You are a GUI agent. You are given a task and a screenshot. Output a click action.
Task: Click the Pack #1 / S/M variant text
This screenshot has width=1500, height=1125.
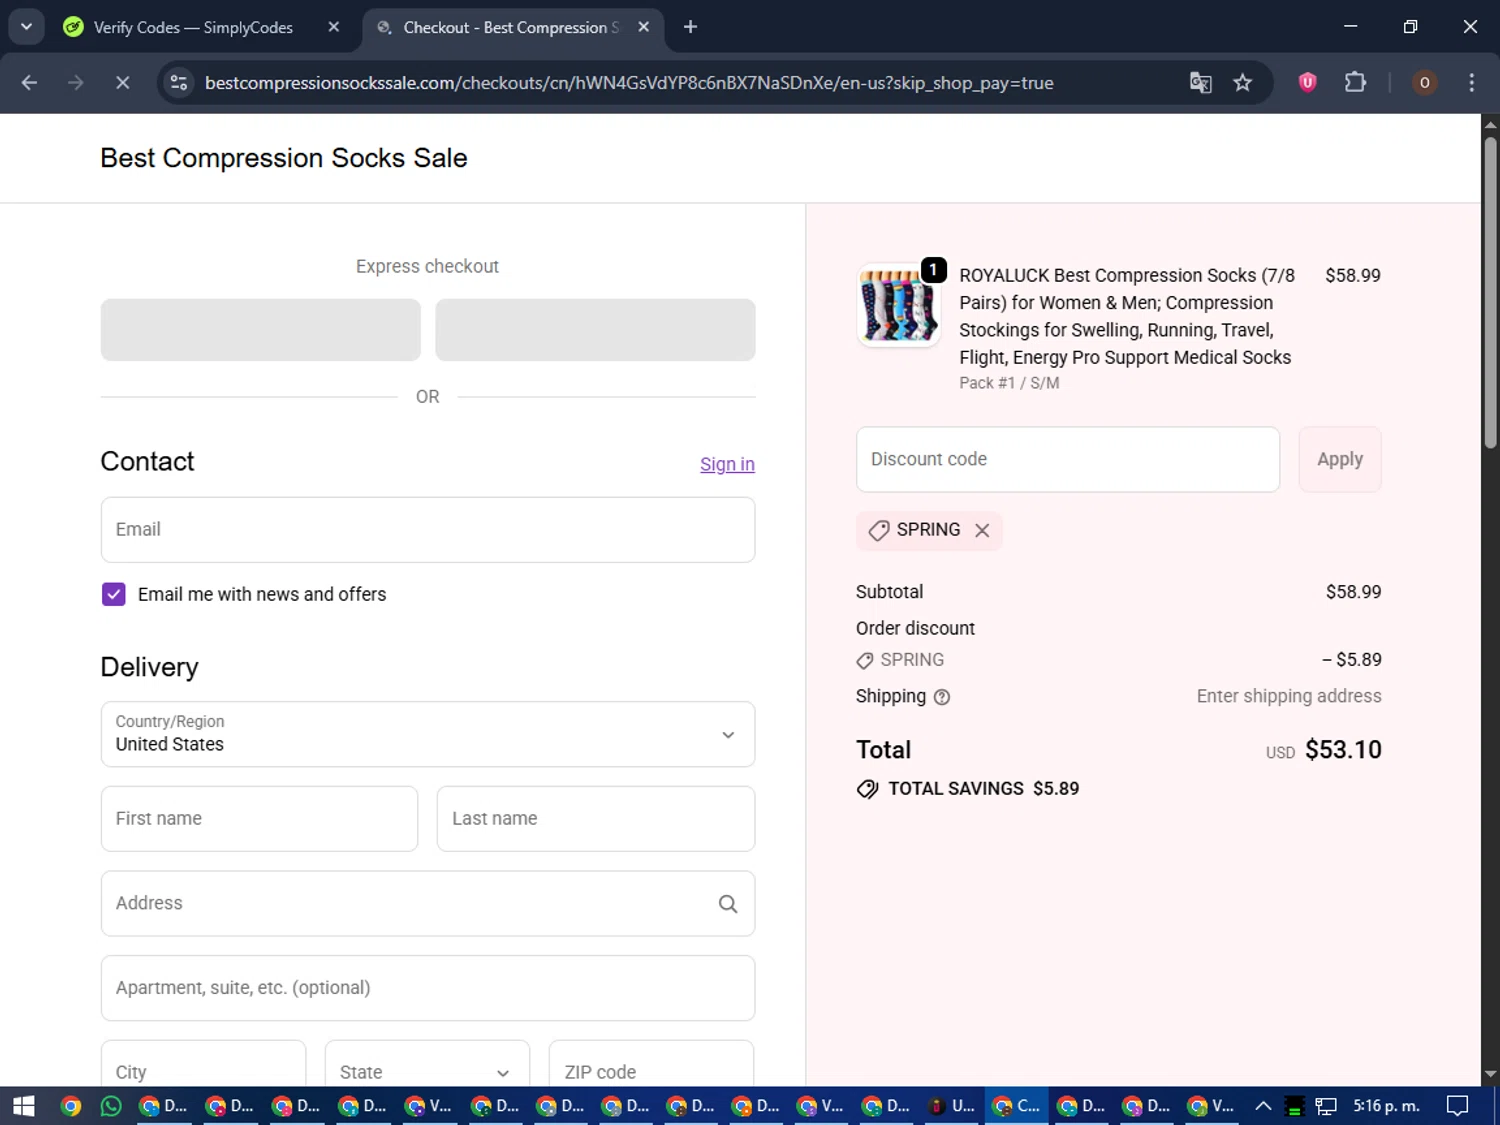(1009, 383)
